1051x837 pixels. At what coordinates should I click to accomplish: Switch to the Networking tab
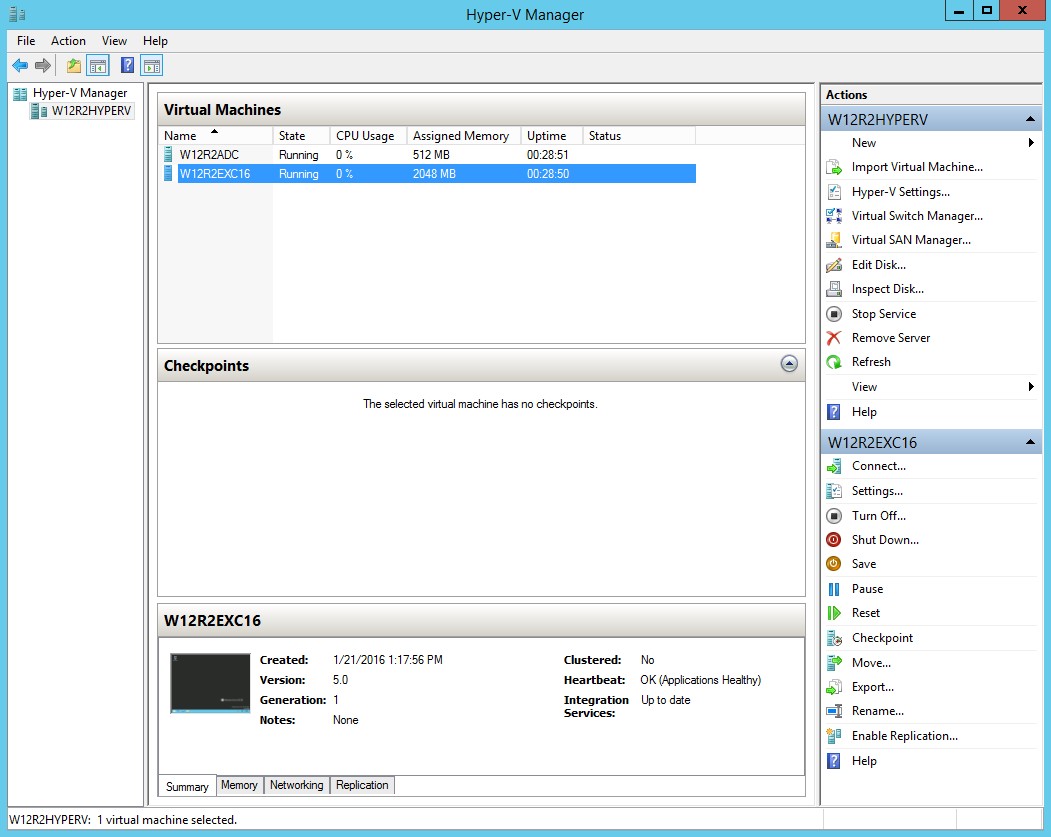tap(296, 785)
